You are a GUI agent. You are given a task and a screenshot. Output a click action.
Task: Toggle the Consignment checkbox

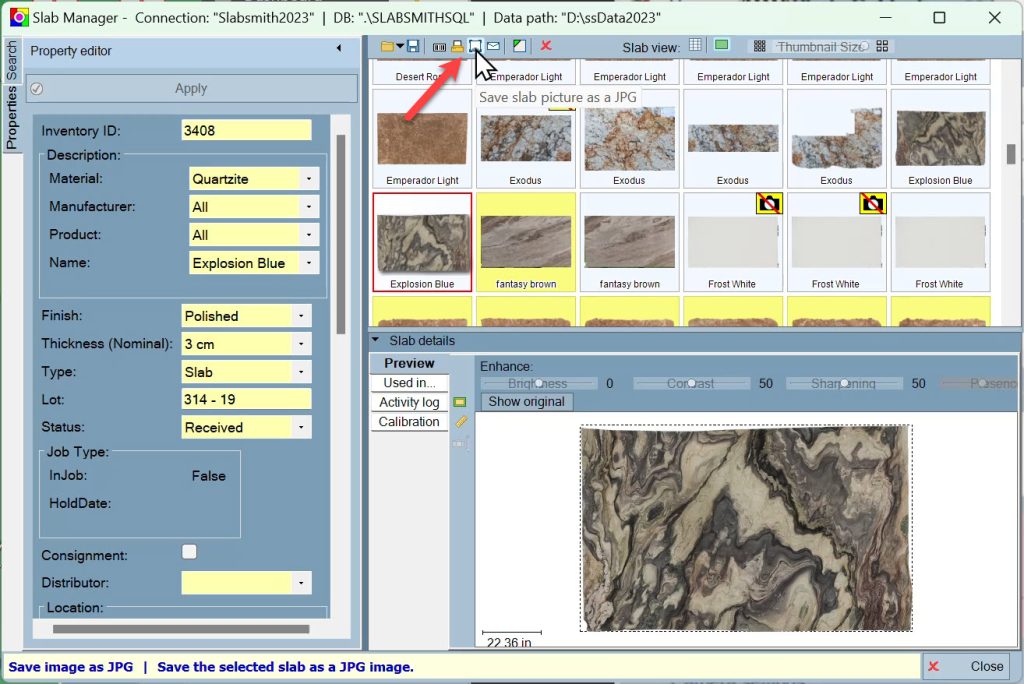pos(189,552)
